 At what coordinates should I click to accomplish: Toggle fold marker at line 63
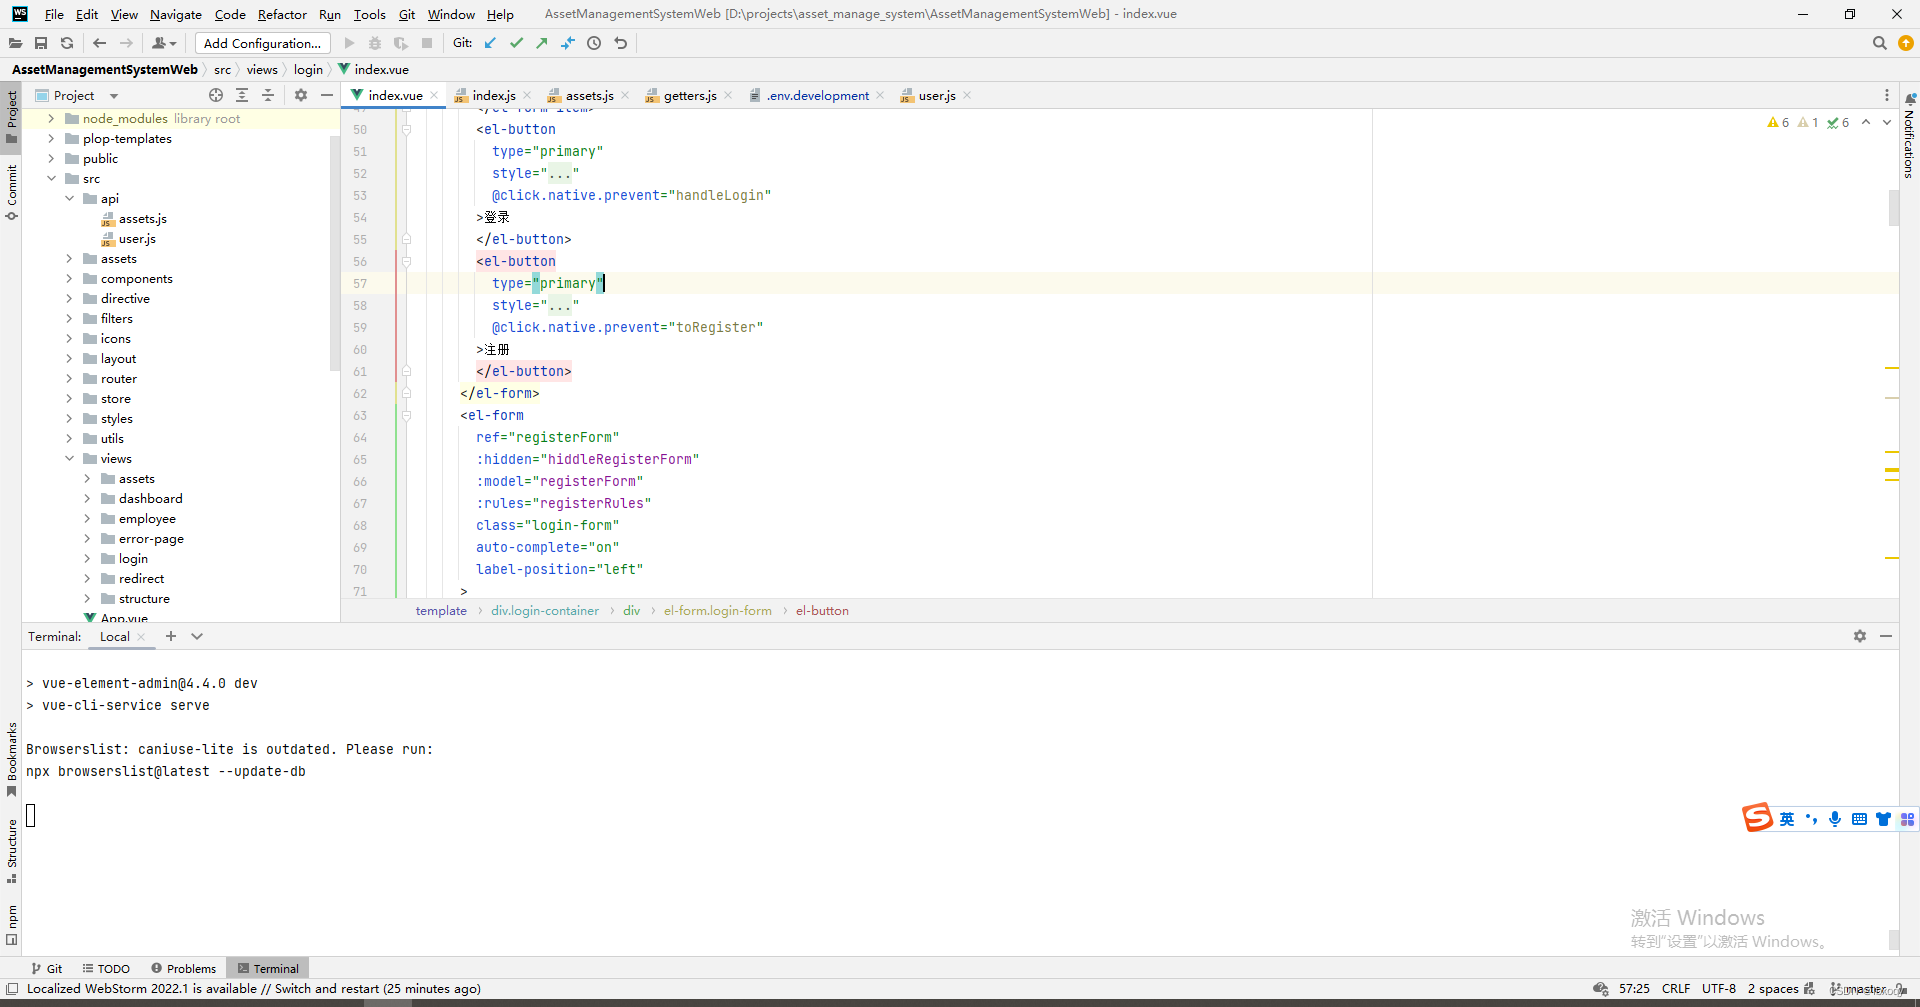tap(406, 415)
